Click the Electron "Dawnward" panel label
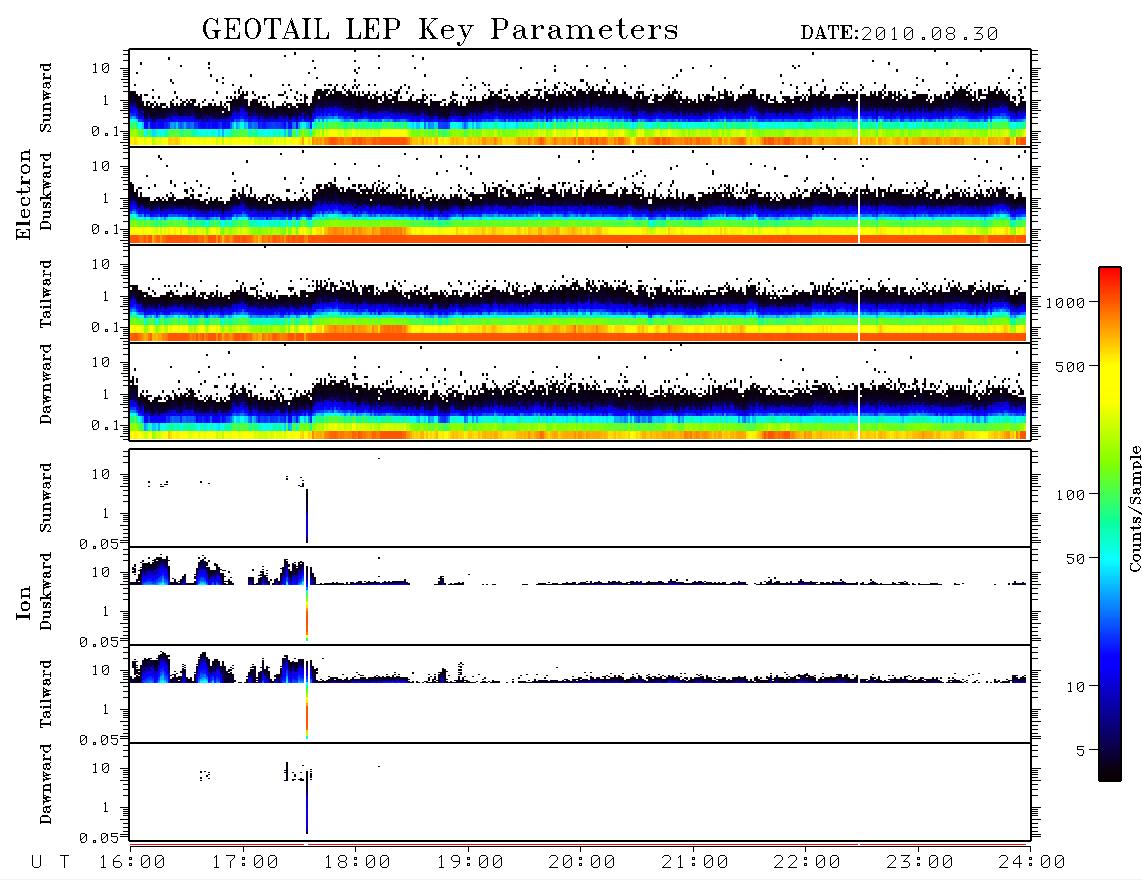The image size is (1142, 880). click(46, 384)
